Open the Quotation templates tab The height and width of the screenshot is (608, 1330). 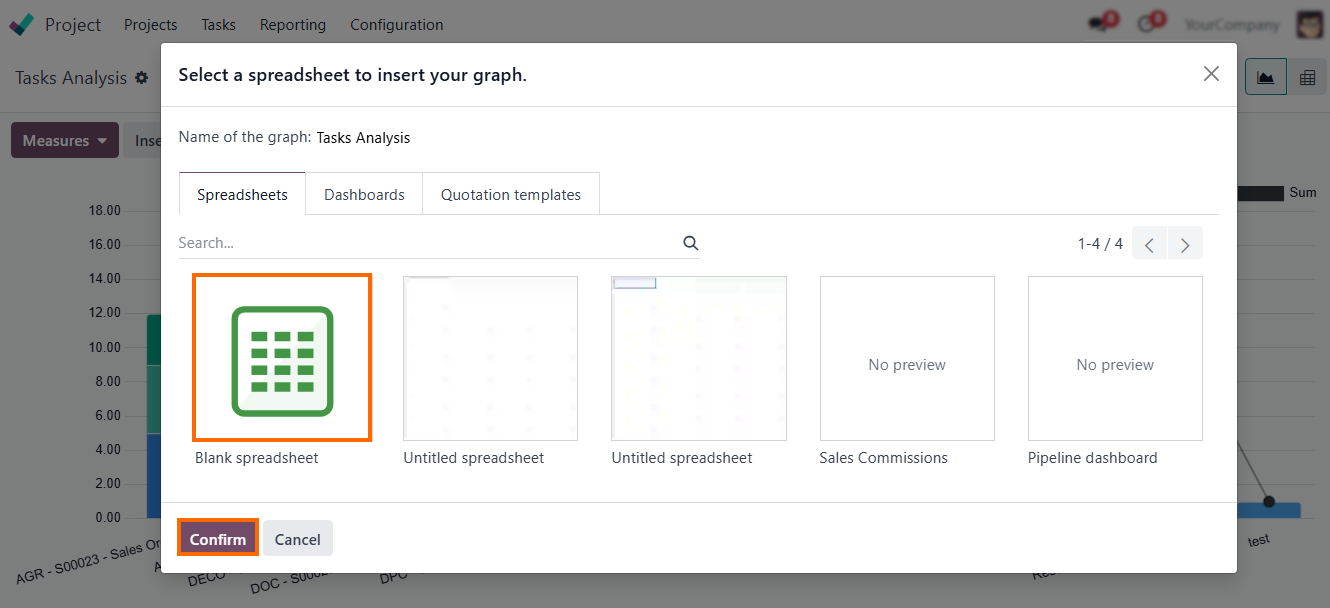tap(510, 195)
